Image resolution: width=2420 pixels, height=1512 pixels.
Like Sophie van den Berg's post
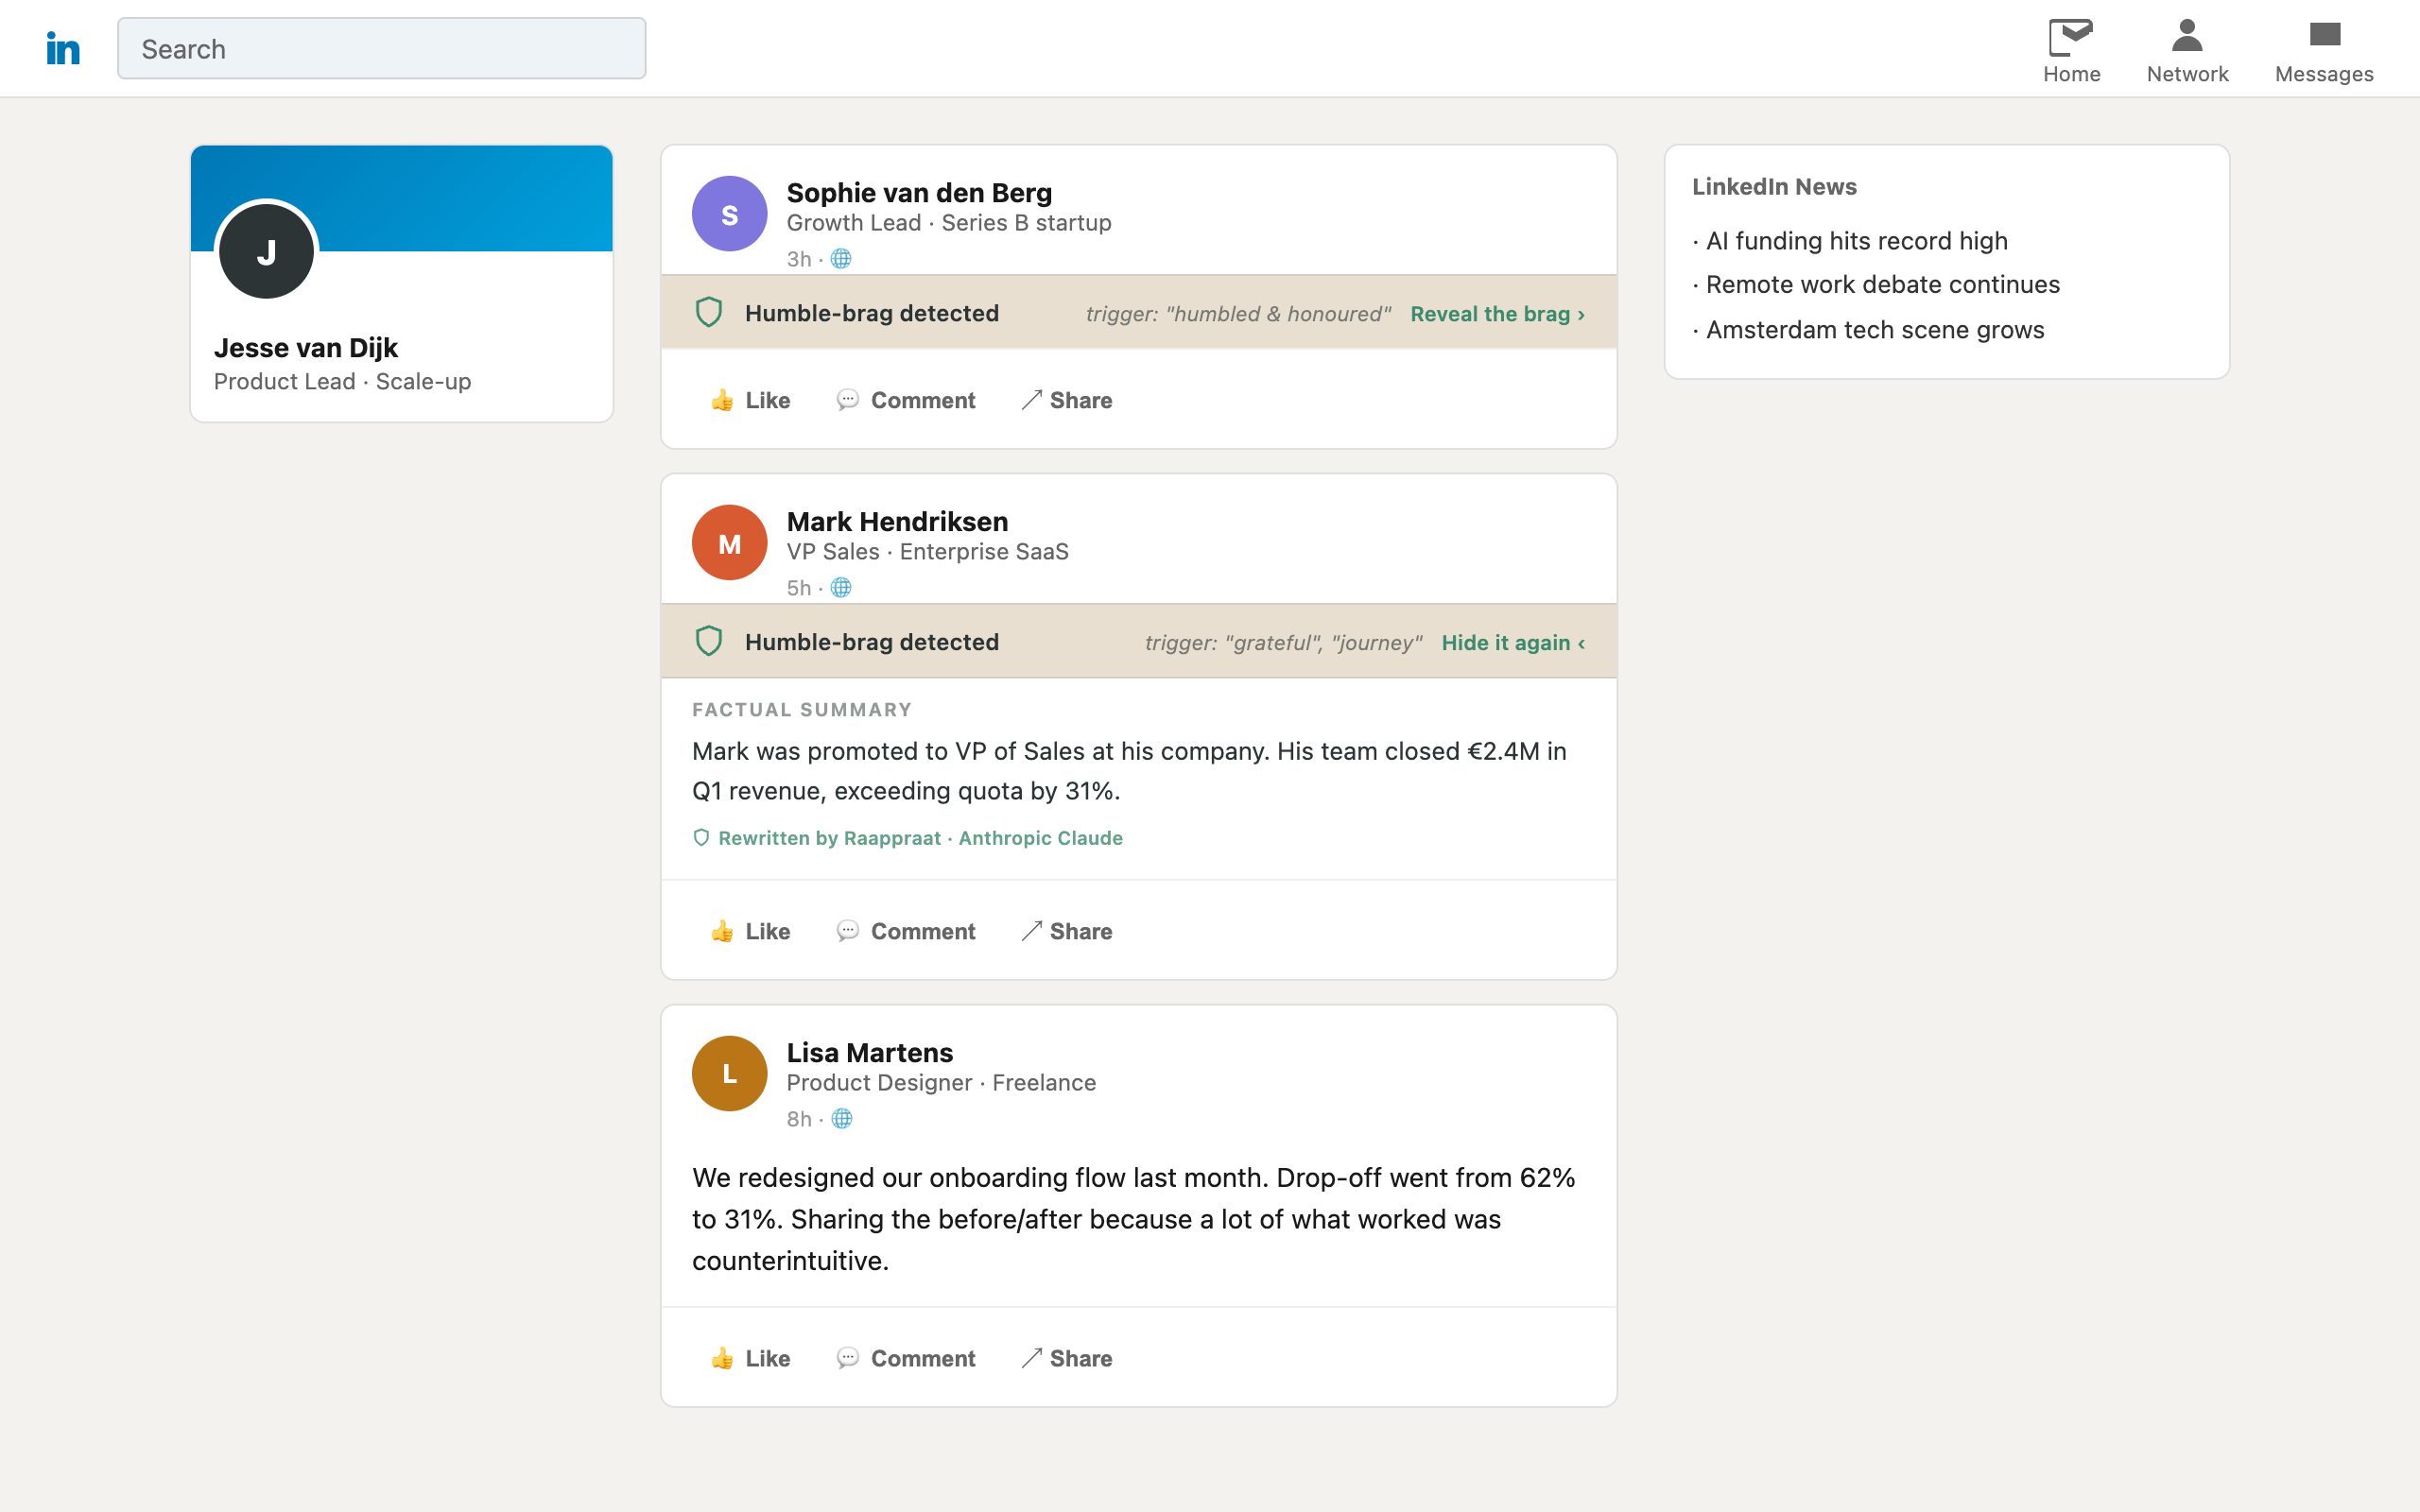pos(750,400)
